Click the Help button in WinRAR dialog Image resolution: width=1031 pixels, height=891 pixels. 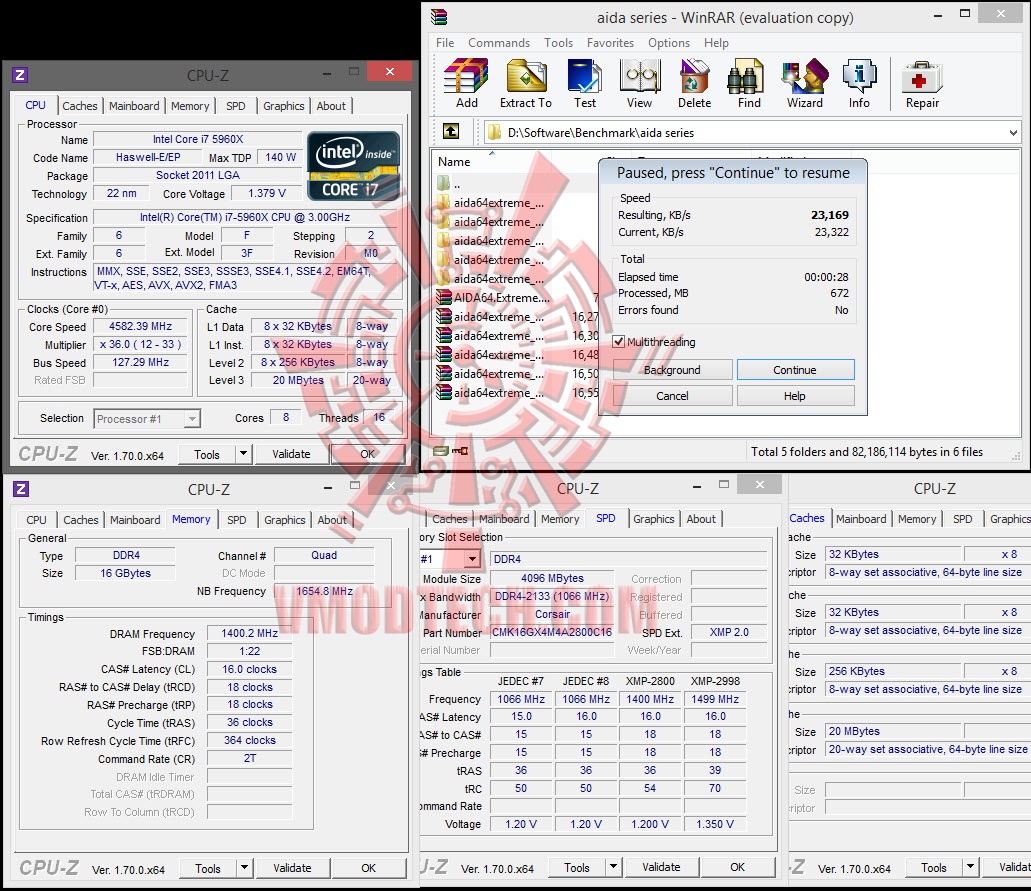click(795, 396)
